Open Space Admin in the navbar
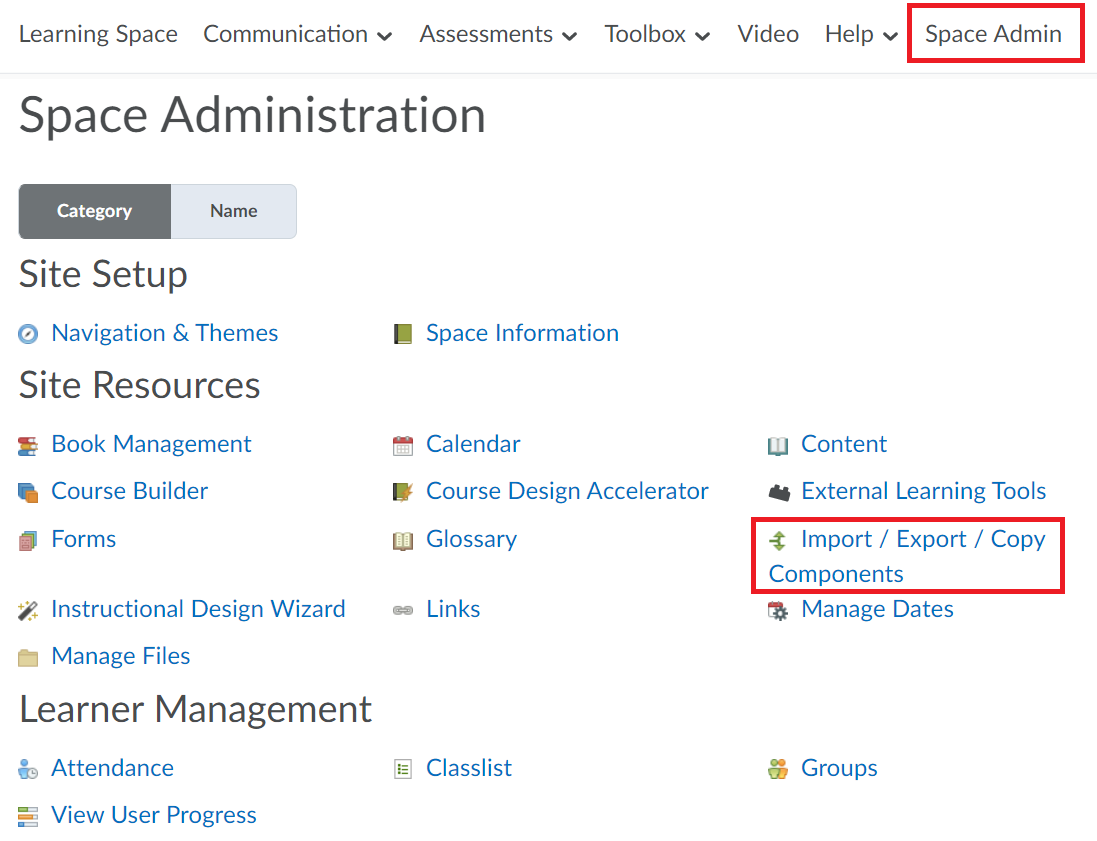The height and width of the screenshot is (841, 1097). (993, 34)
